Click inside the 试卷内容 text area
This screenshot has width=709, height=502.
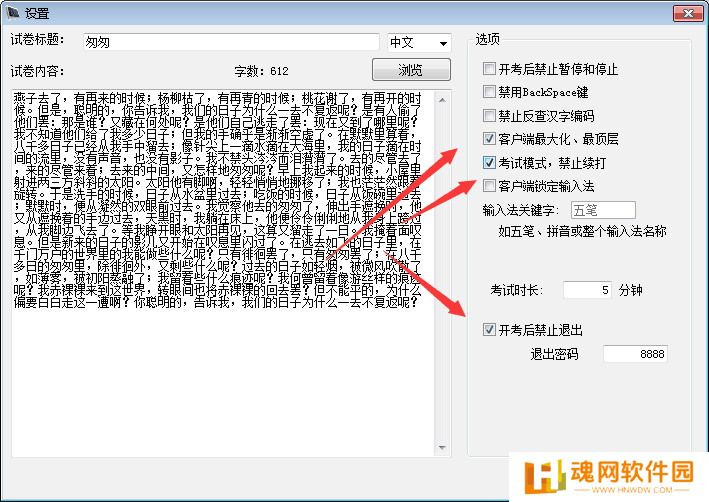pos(223,273)
